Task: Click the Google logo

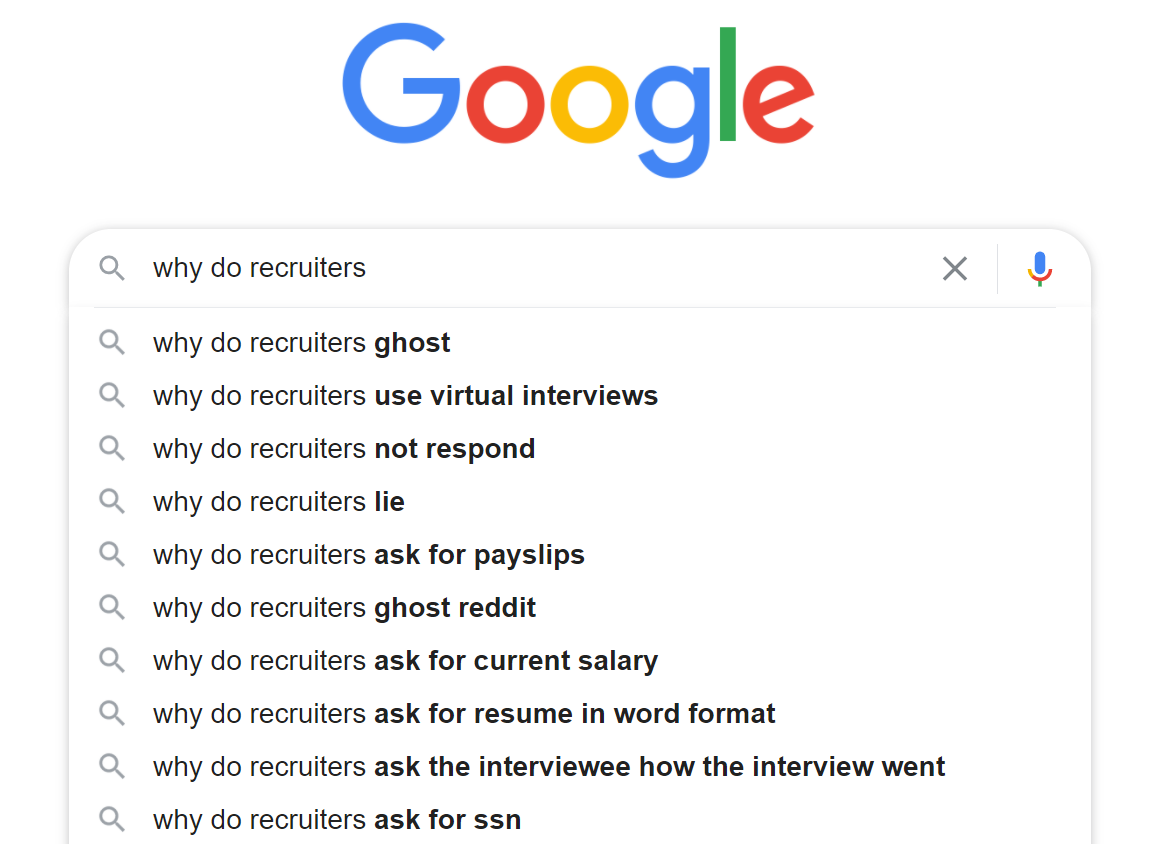Action: tap(578, 100)
